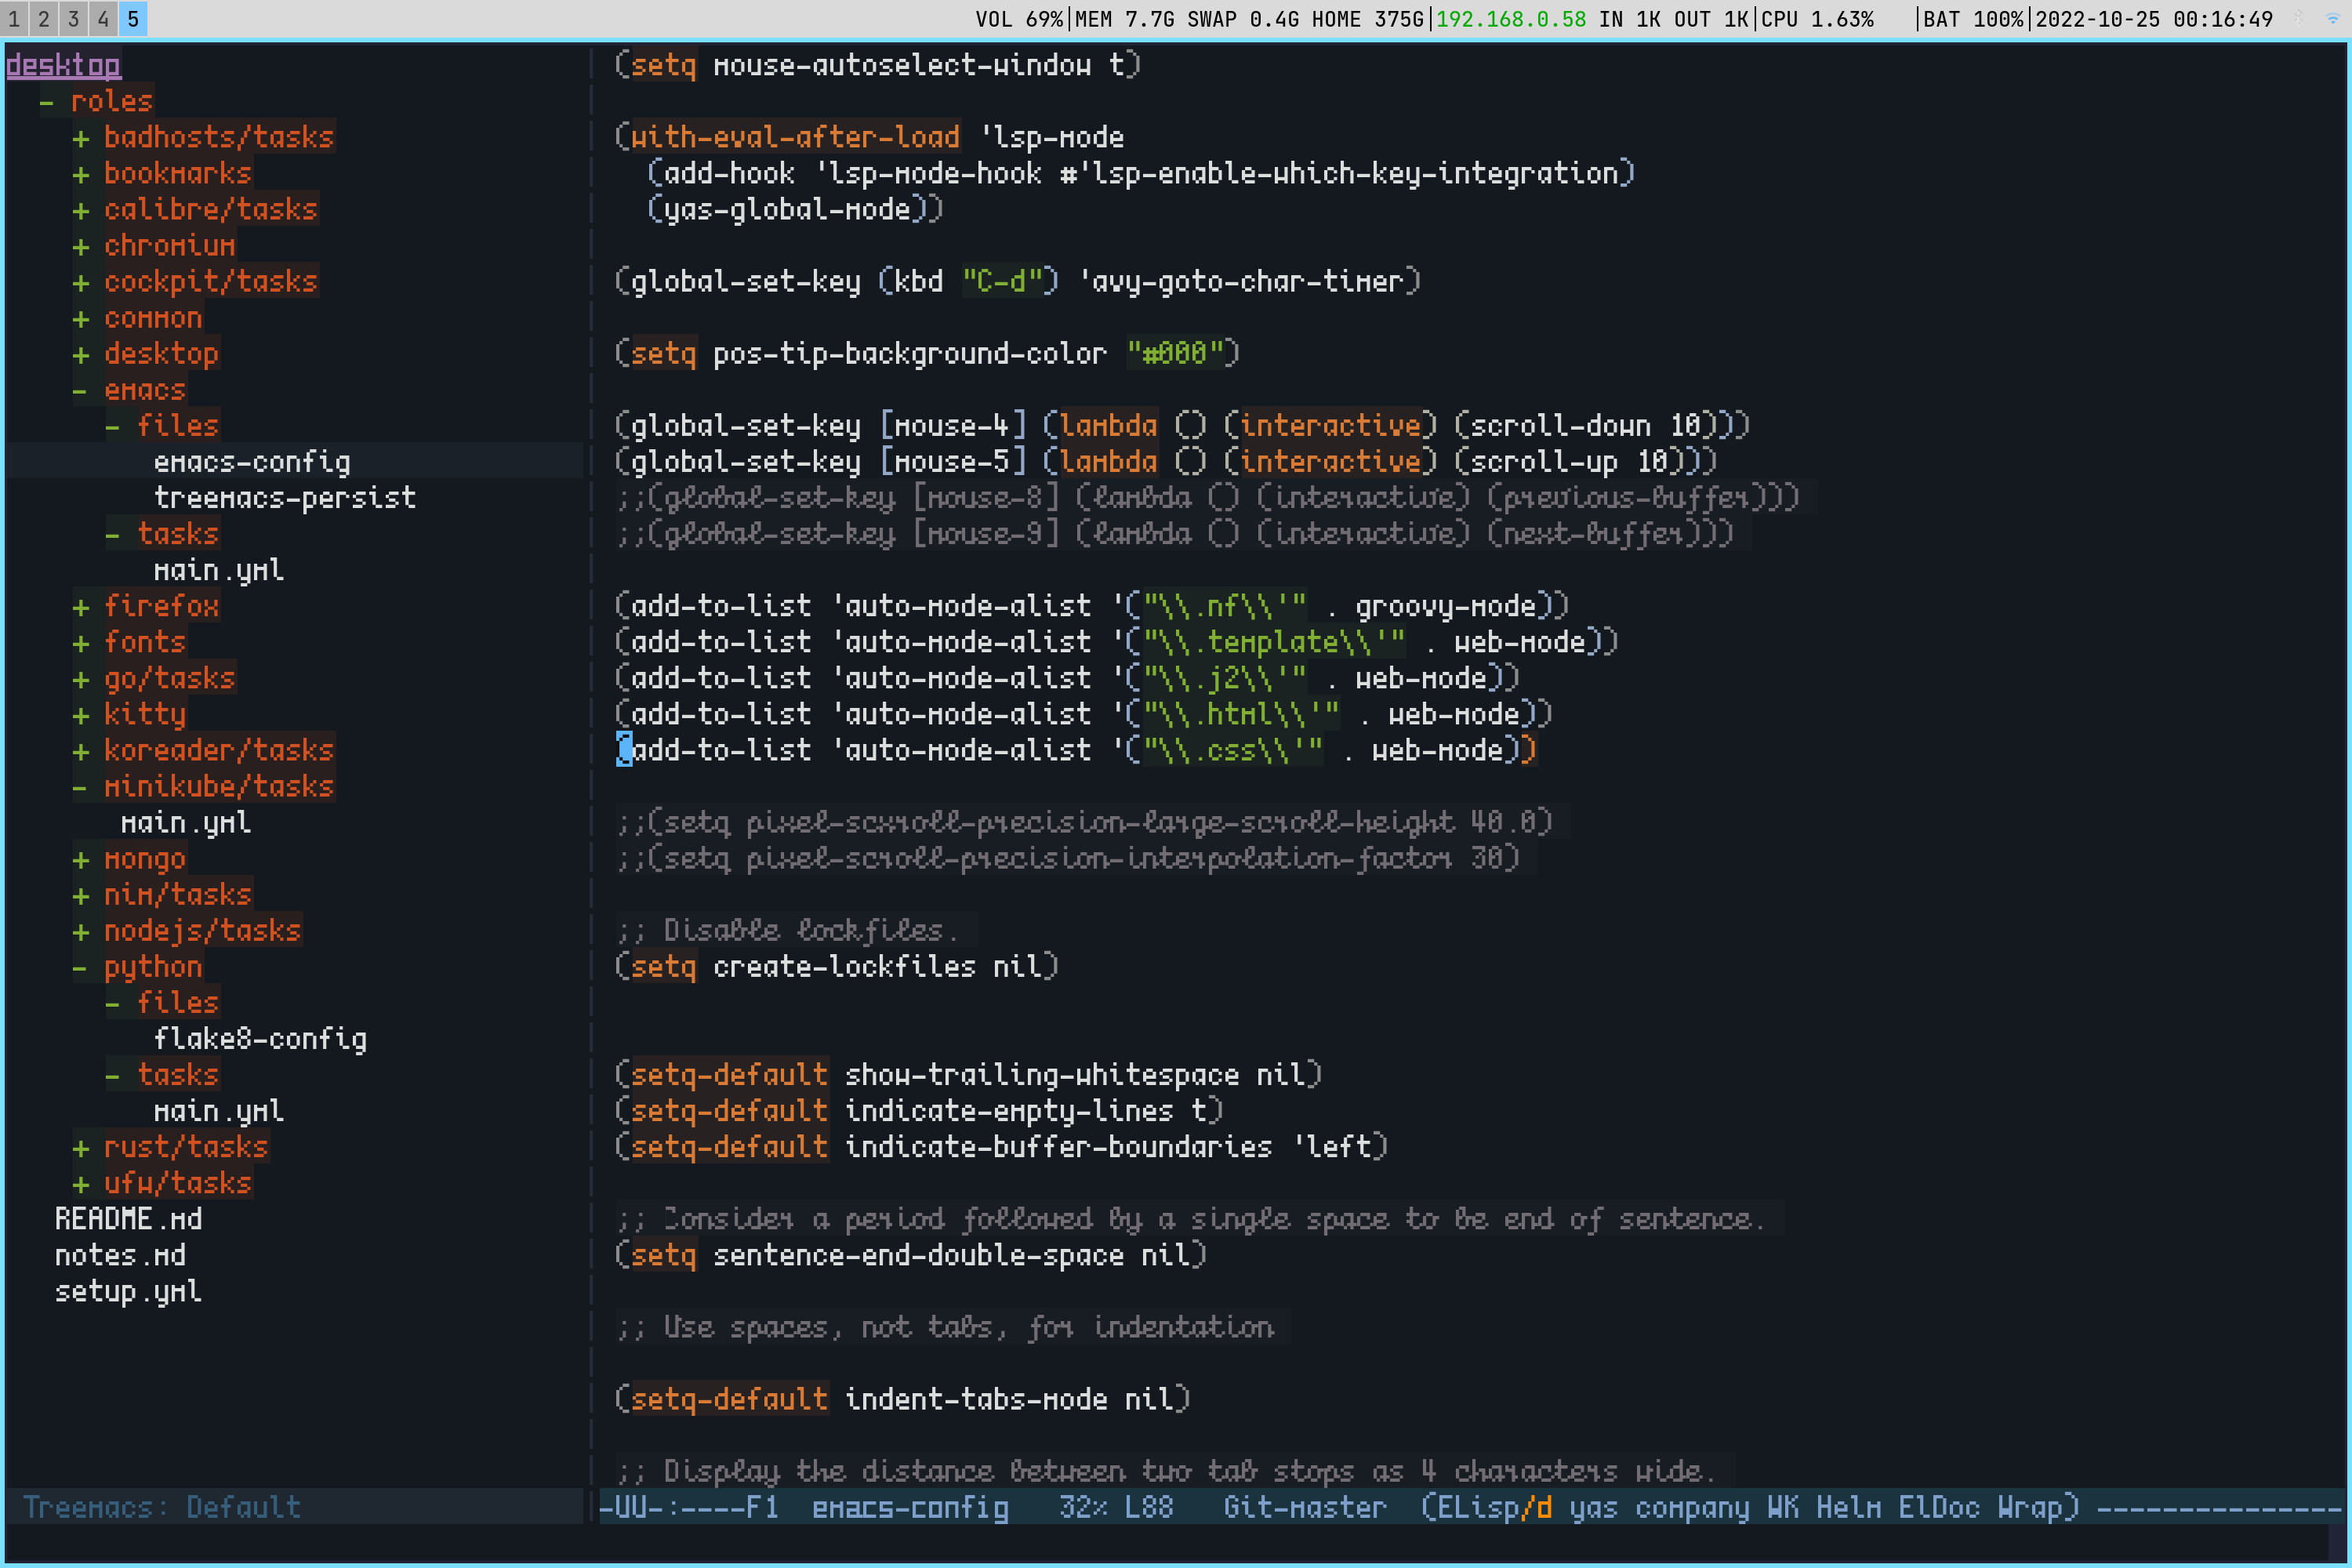Click the WiFi icon in status bar
The height and width of the screenshot is (1568, 2352).
(2333, 19)
